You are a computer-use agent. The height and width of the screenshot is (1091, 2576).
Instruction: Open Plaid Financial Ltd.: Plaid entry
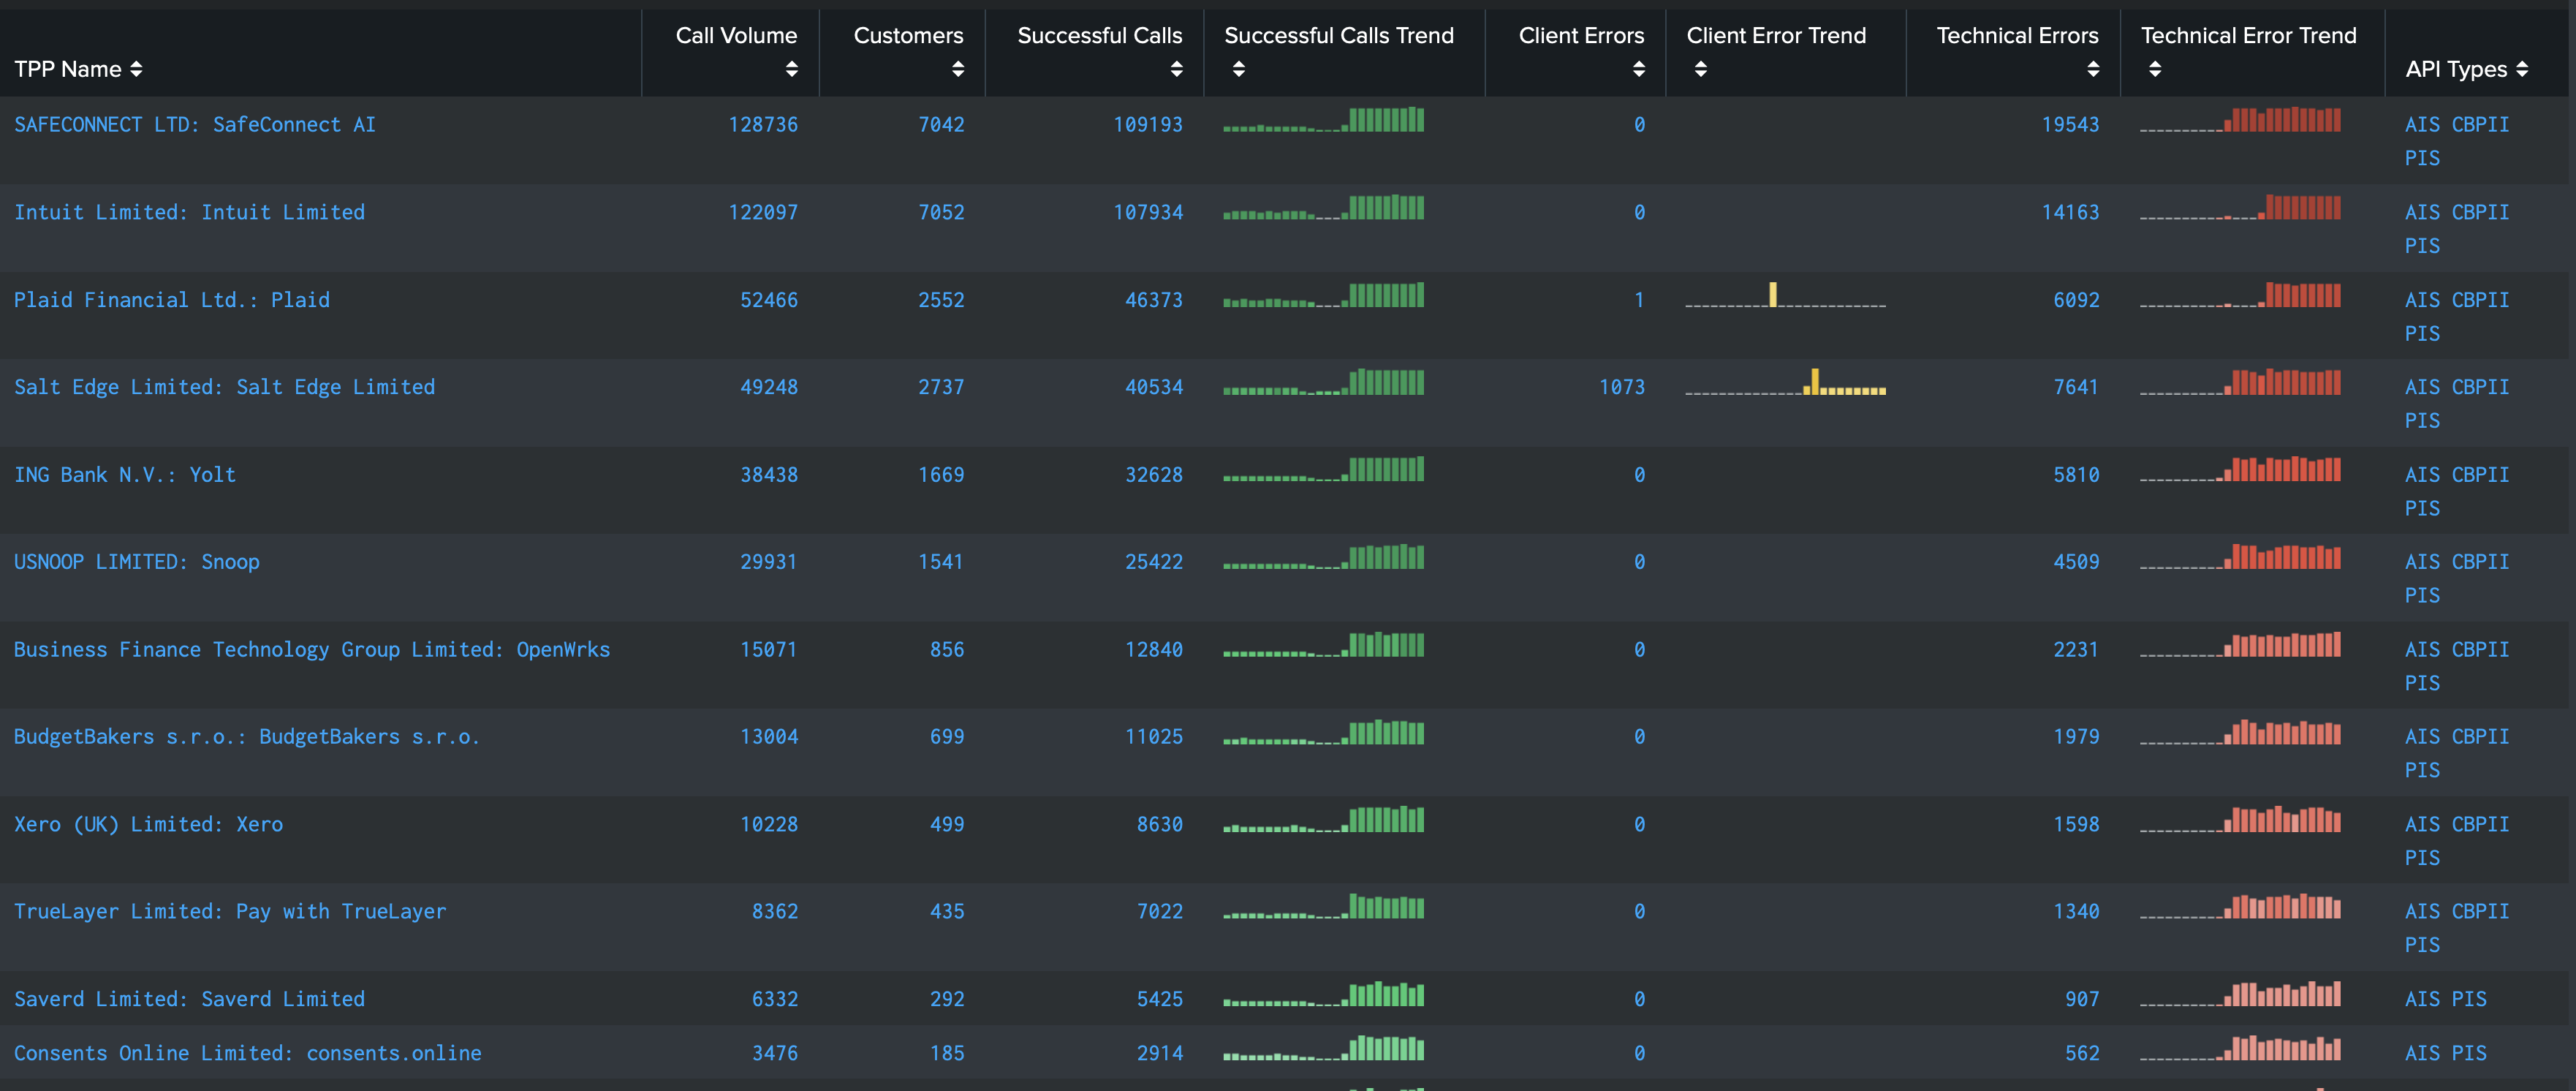[171, 300]
